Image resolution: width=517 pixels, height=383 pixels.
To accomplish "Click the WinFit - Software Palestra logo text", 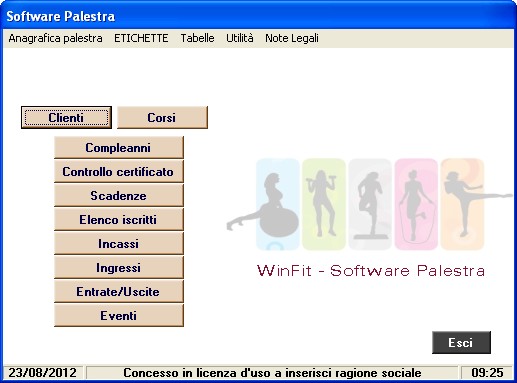I will tap(371, 271).
